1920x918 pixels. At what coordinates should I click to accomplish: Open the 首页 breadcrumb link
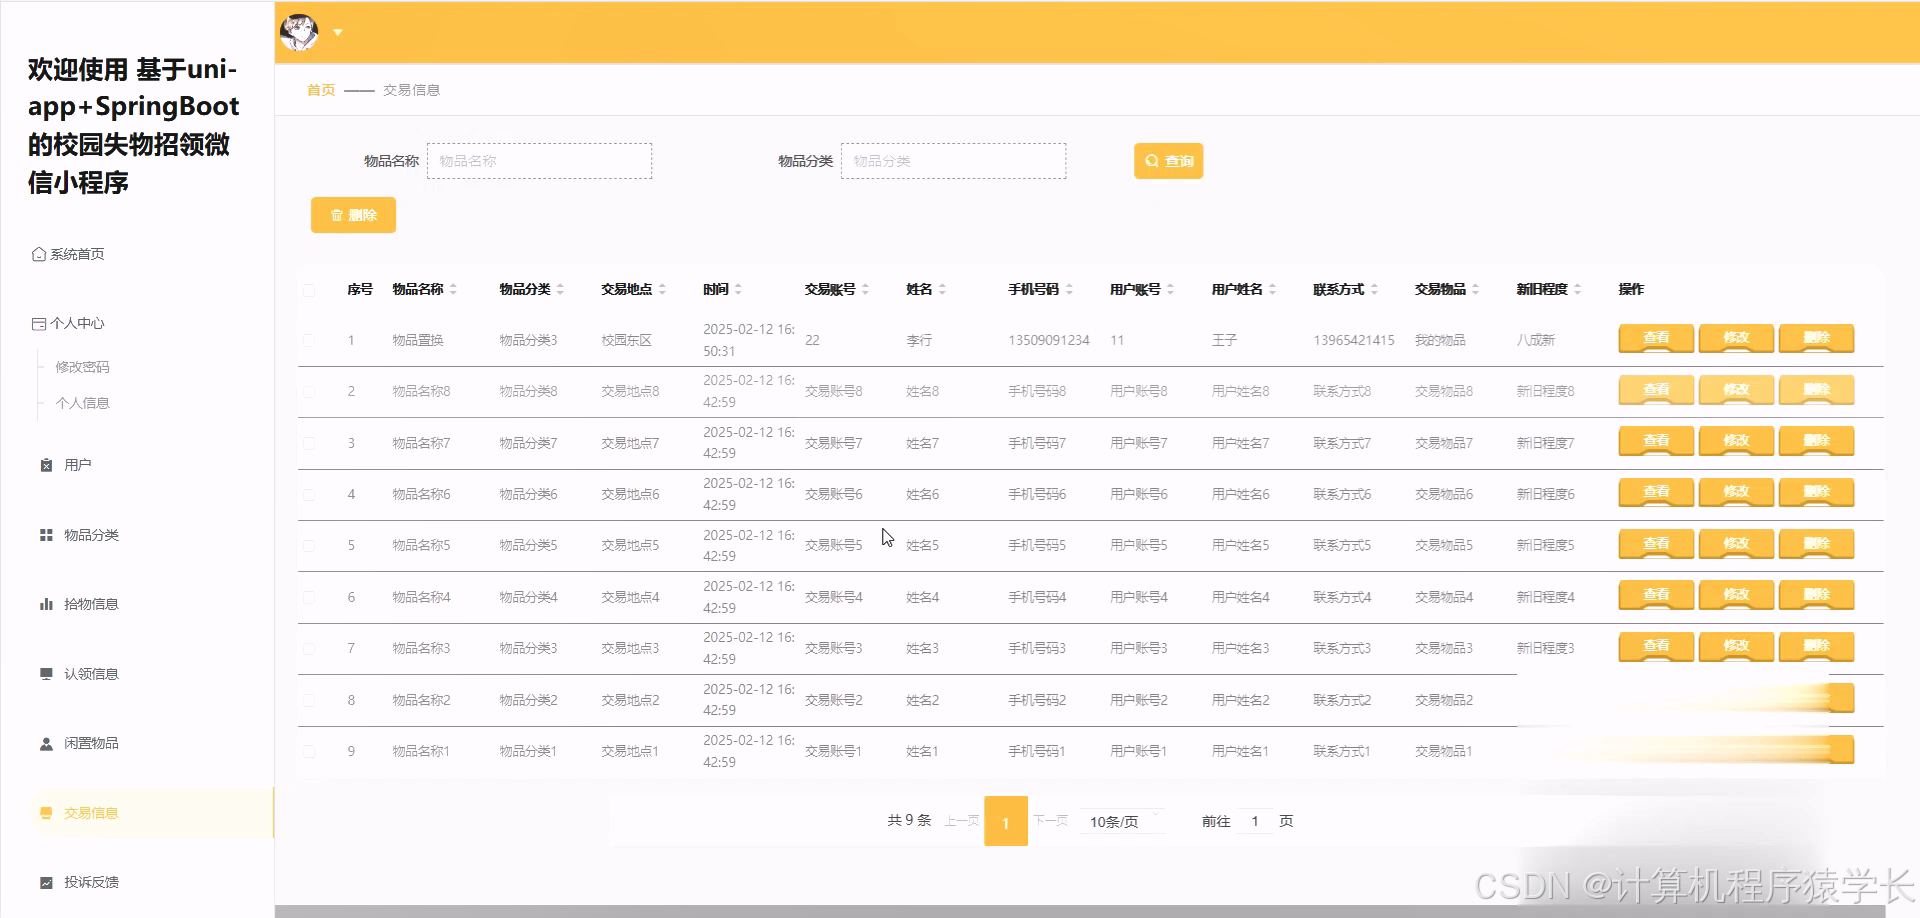320,89
